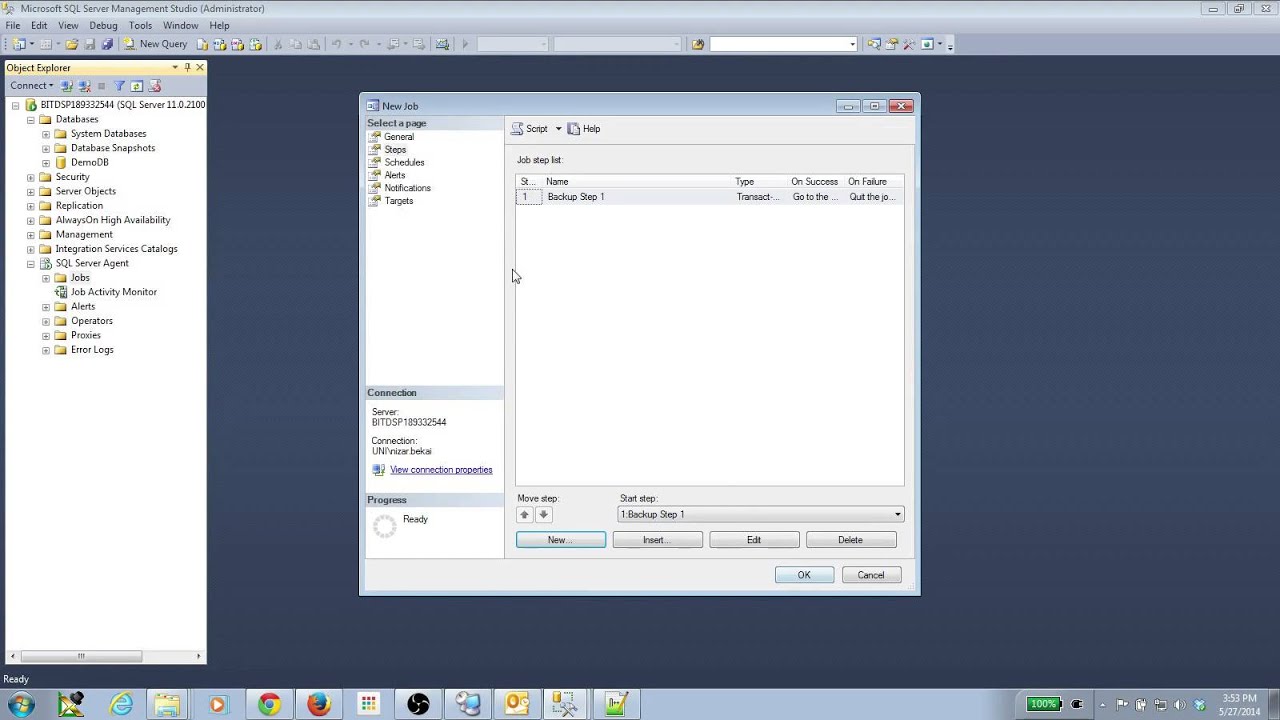Open the Connect dropdown in Object Explorer

tap(32, 86)
